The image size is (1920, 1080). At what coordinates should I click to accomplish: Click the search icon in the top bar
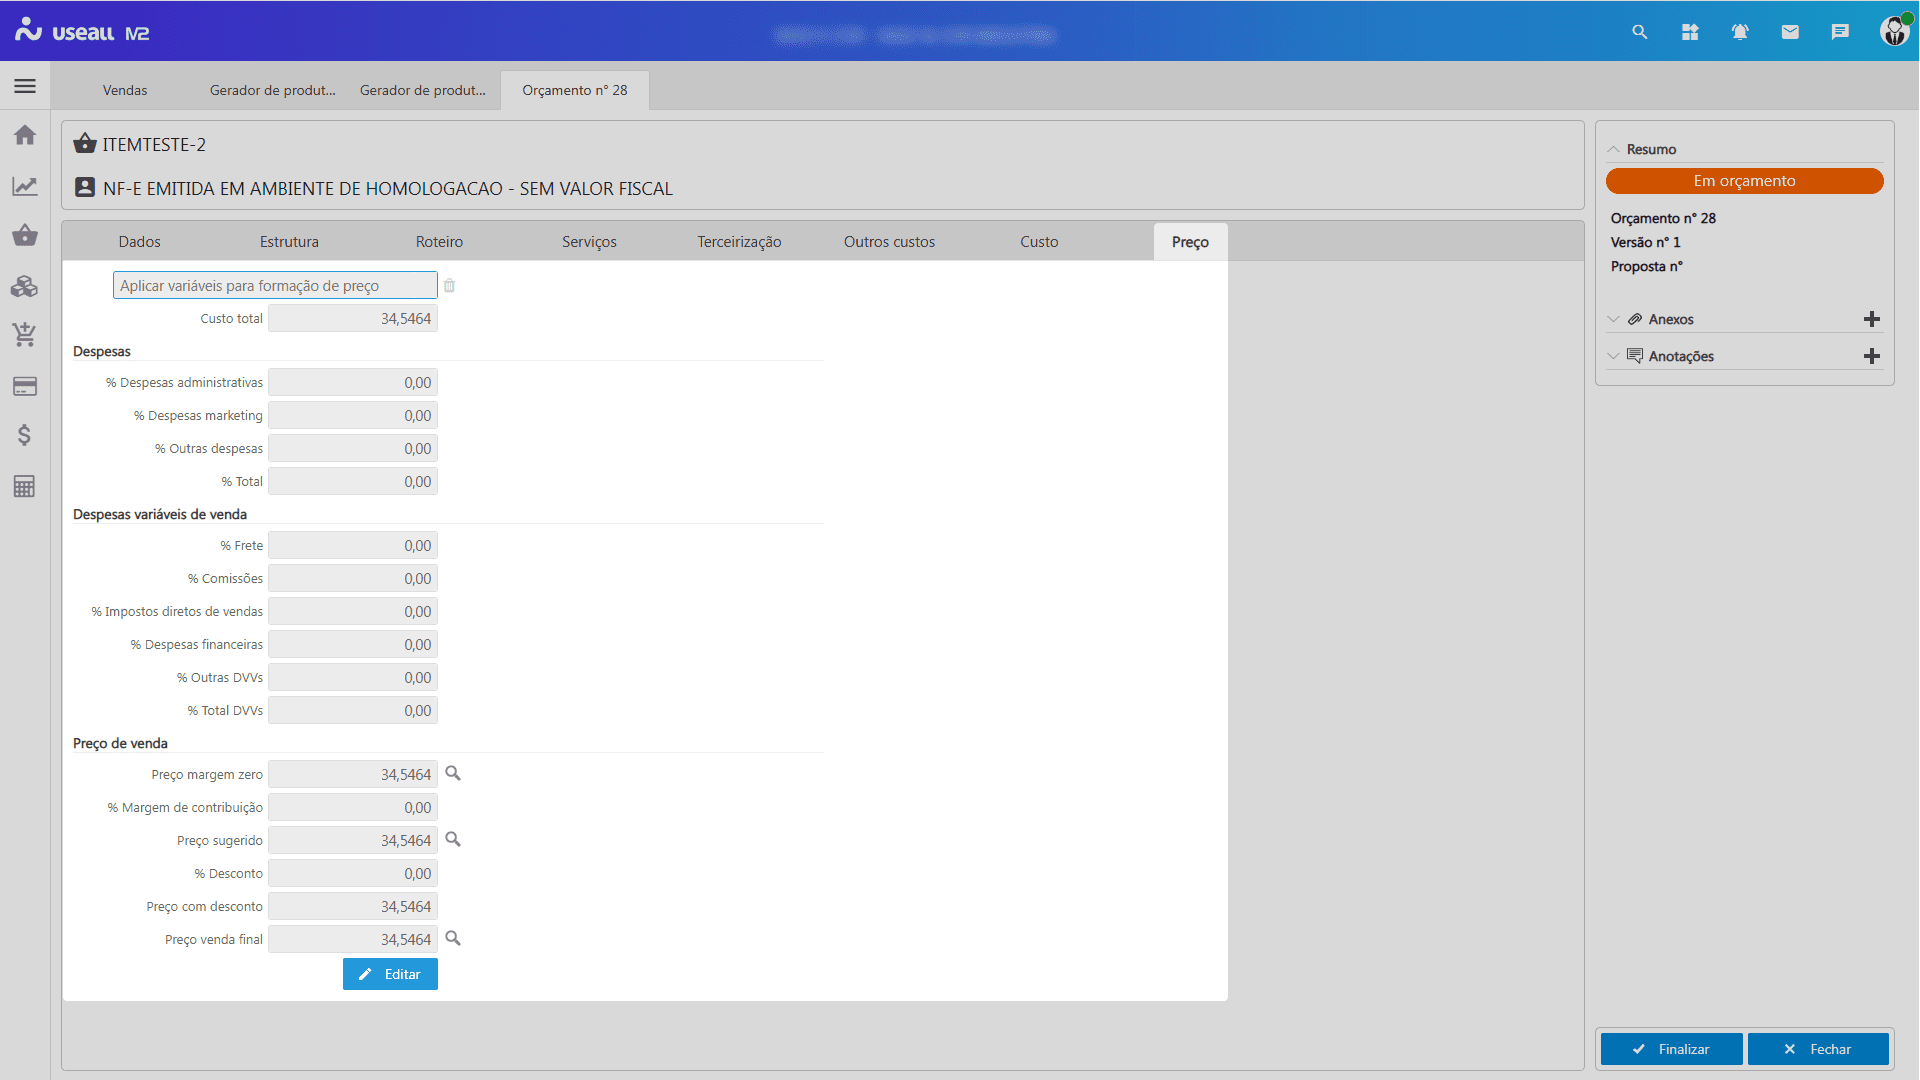tap(1640, 32)
